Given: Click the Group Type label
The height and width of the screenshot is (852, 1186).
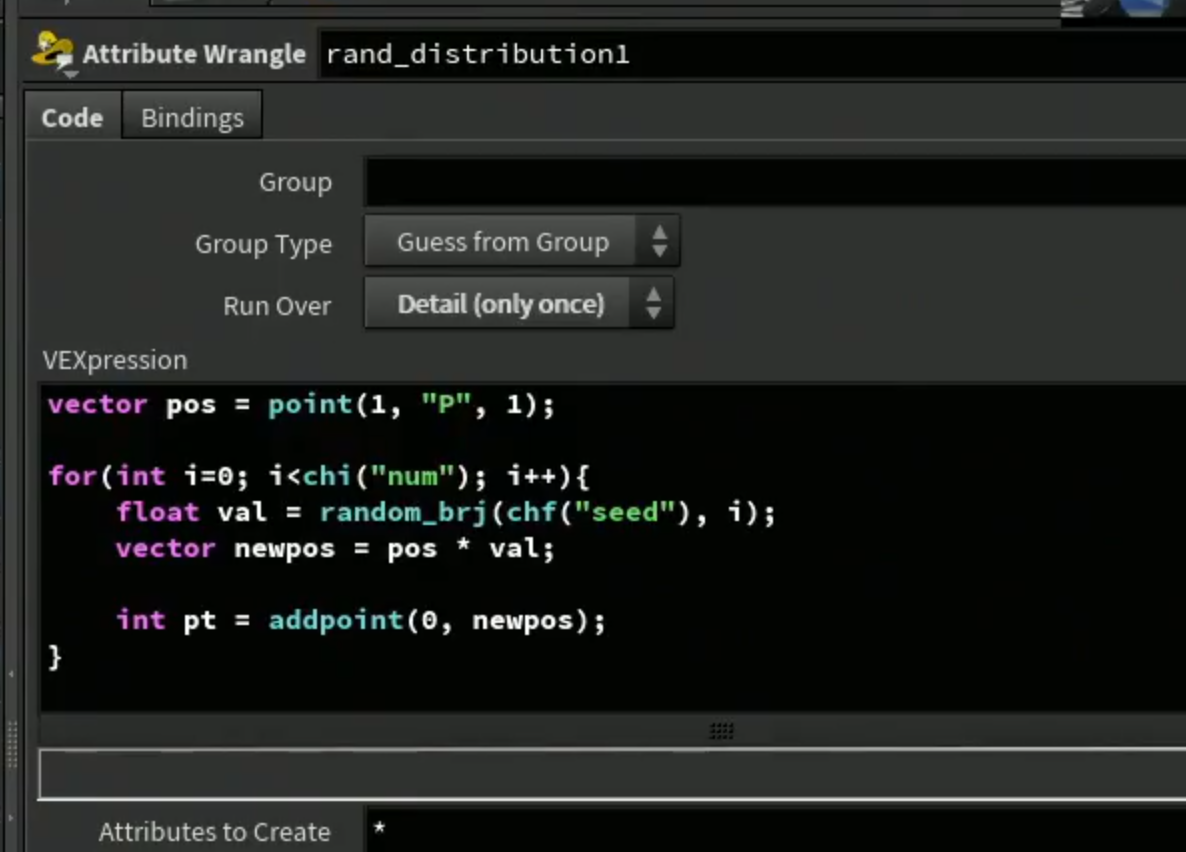Looking at the screenshot, I should (263, 244).
